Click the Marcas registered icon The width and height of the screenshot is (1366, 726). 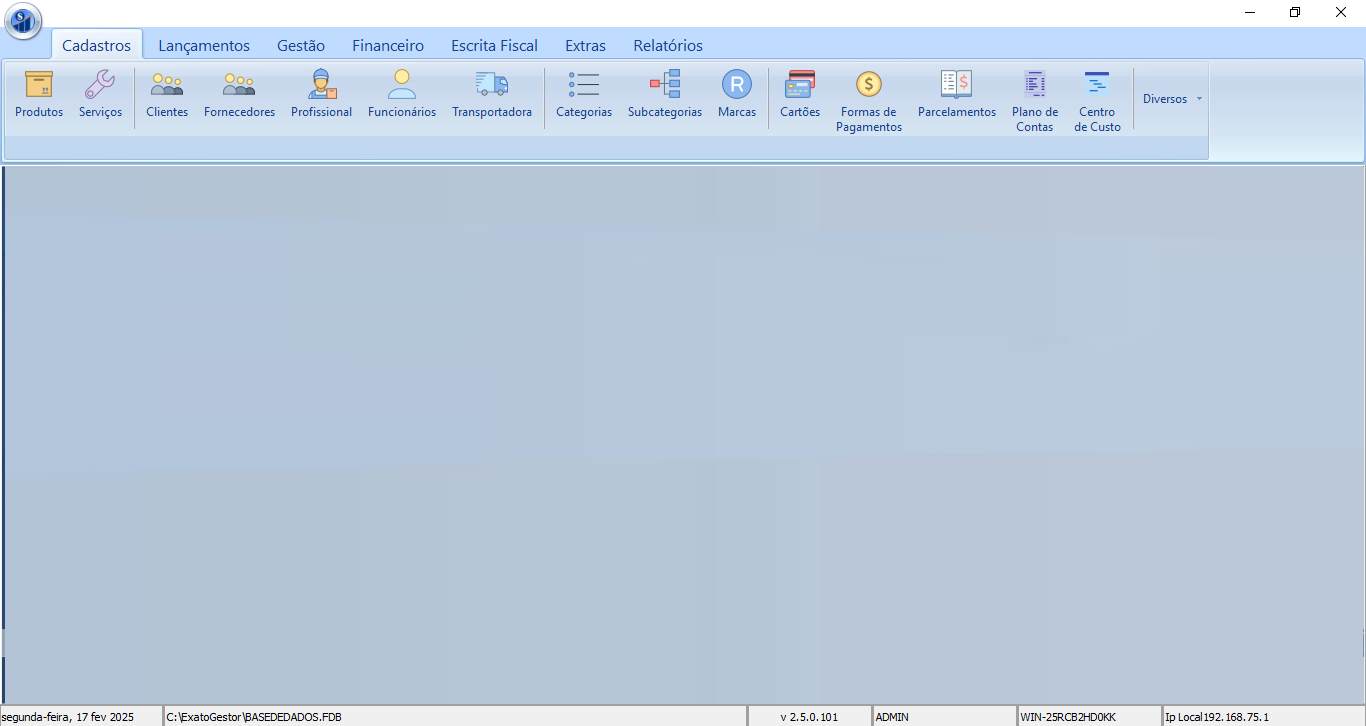tap(737, 85)
